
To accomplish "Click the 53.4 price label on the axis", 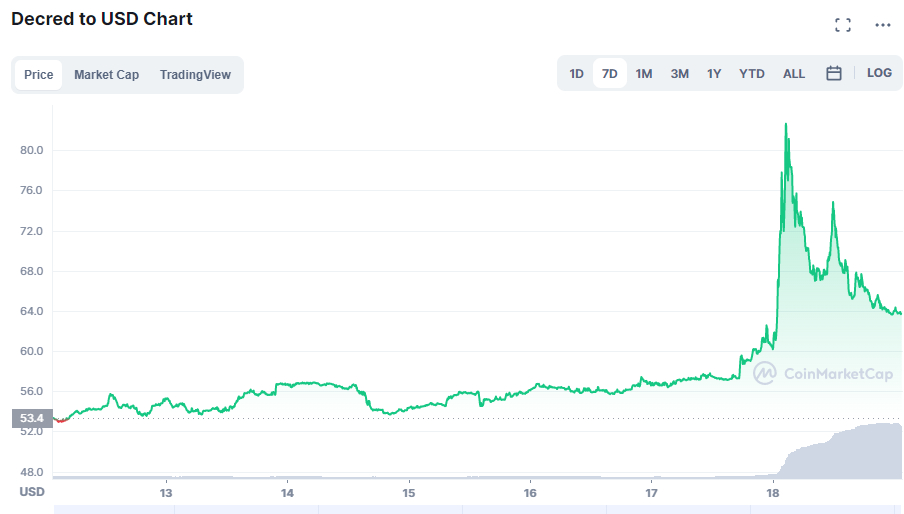I will (x=32, y=418).
